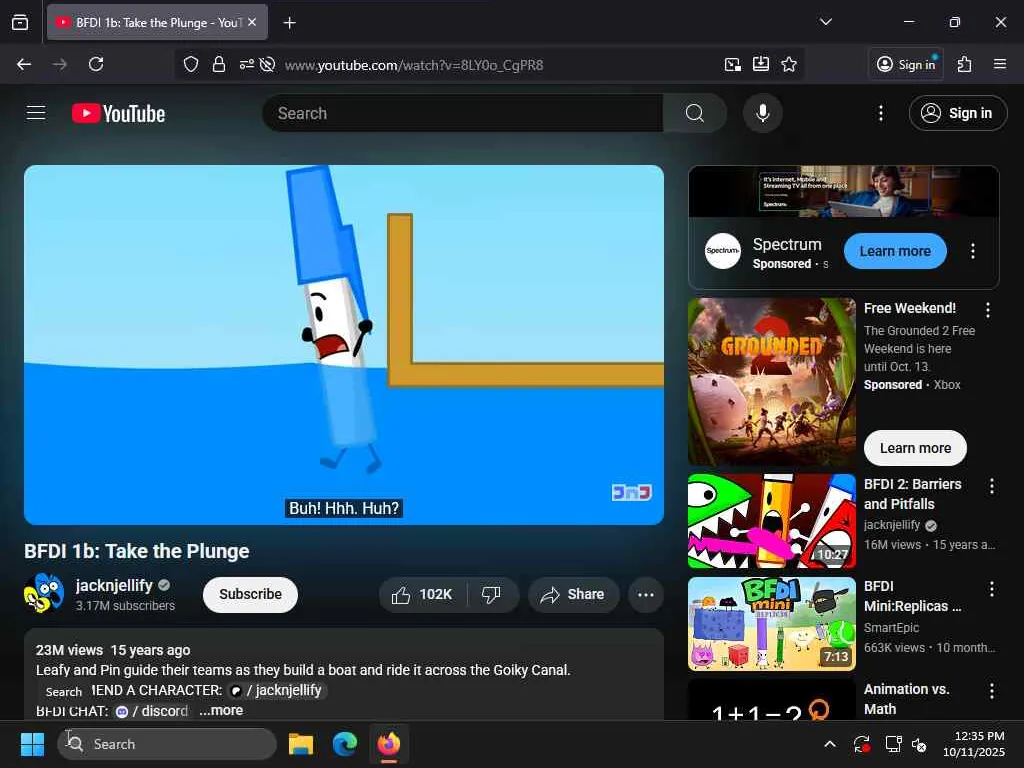Viewport: 1024px width, 768px height.
Task: Open a new tab with plus button
Action: (x=289, y=23)
